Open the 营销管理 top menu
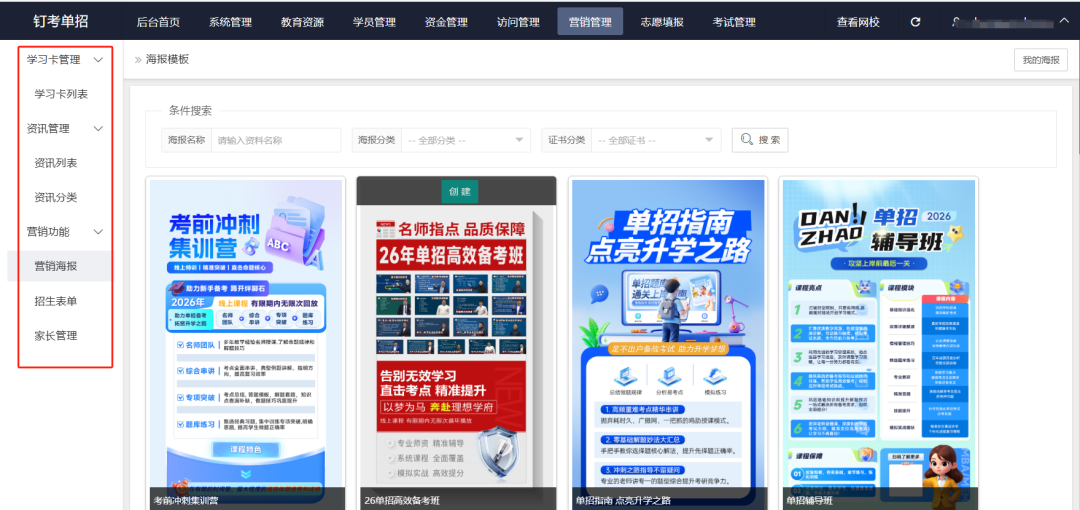 point(590,22)
